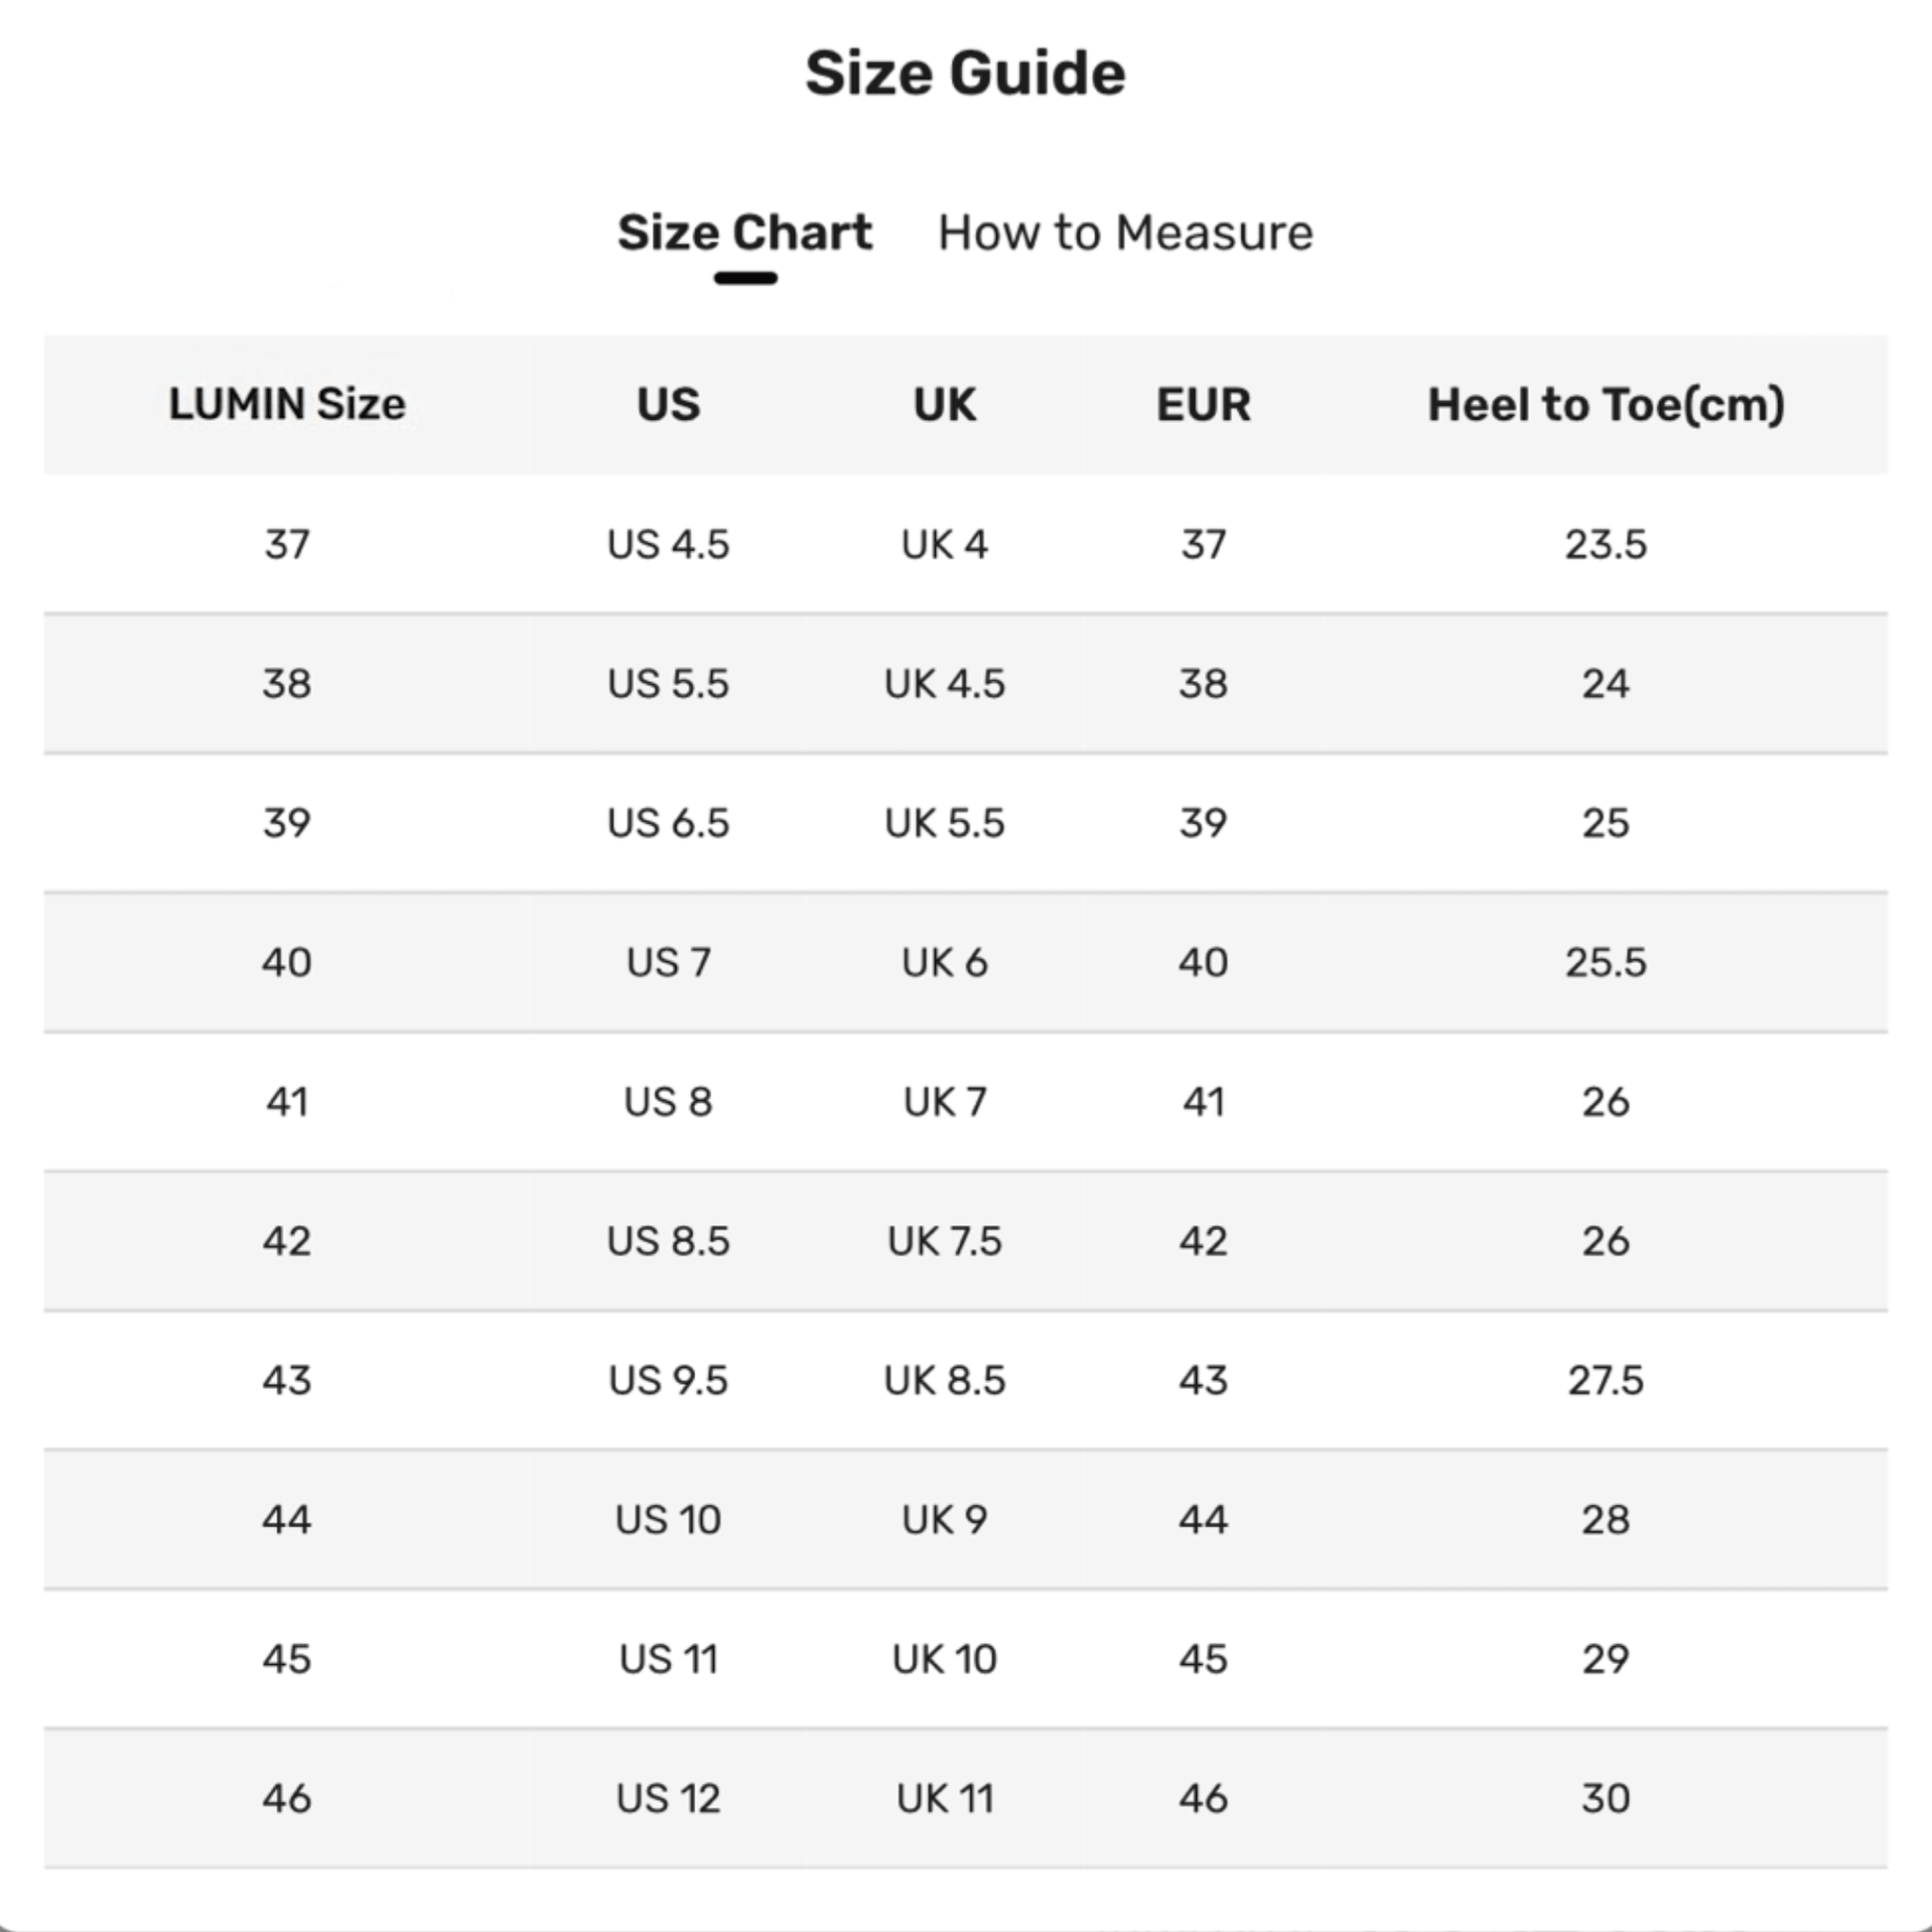
Task: Click the LUMIN Size column header
Action: pyautogui.click(x=287, y=405)
